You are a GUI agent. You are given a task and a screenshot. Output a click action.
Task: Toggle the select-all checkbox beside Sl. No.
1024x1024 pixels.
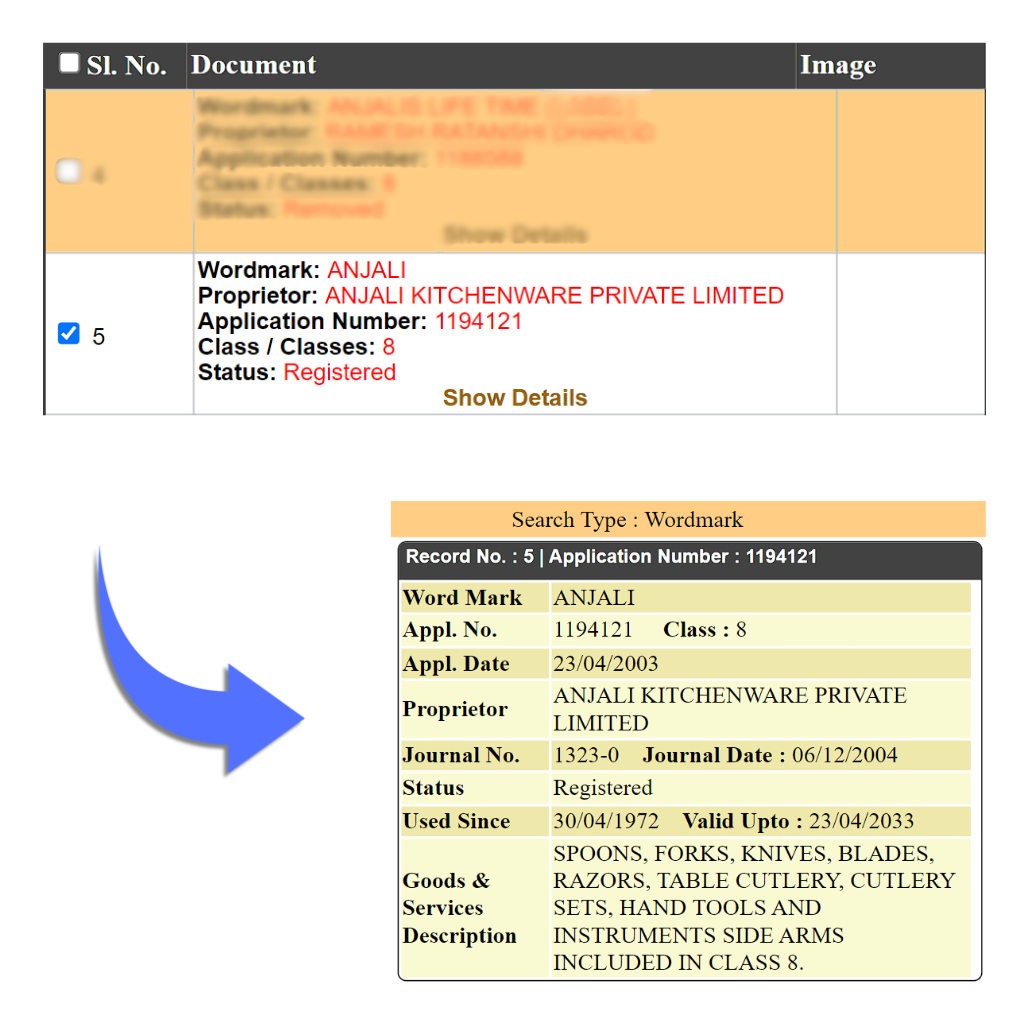pyautogui.click(x=69, y=64)
